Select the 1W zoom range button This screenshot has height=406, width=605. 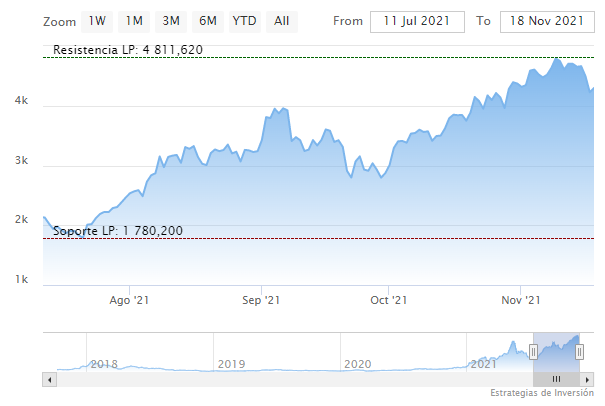(x=97, y=21)
